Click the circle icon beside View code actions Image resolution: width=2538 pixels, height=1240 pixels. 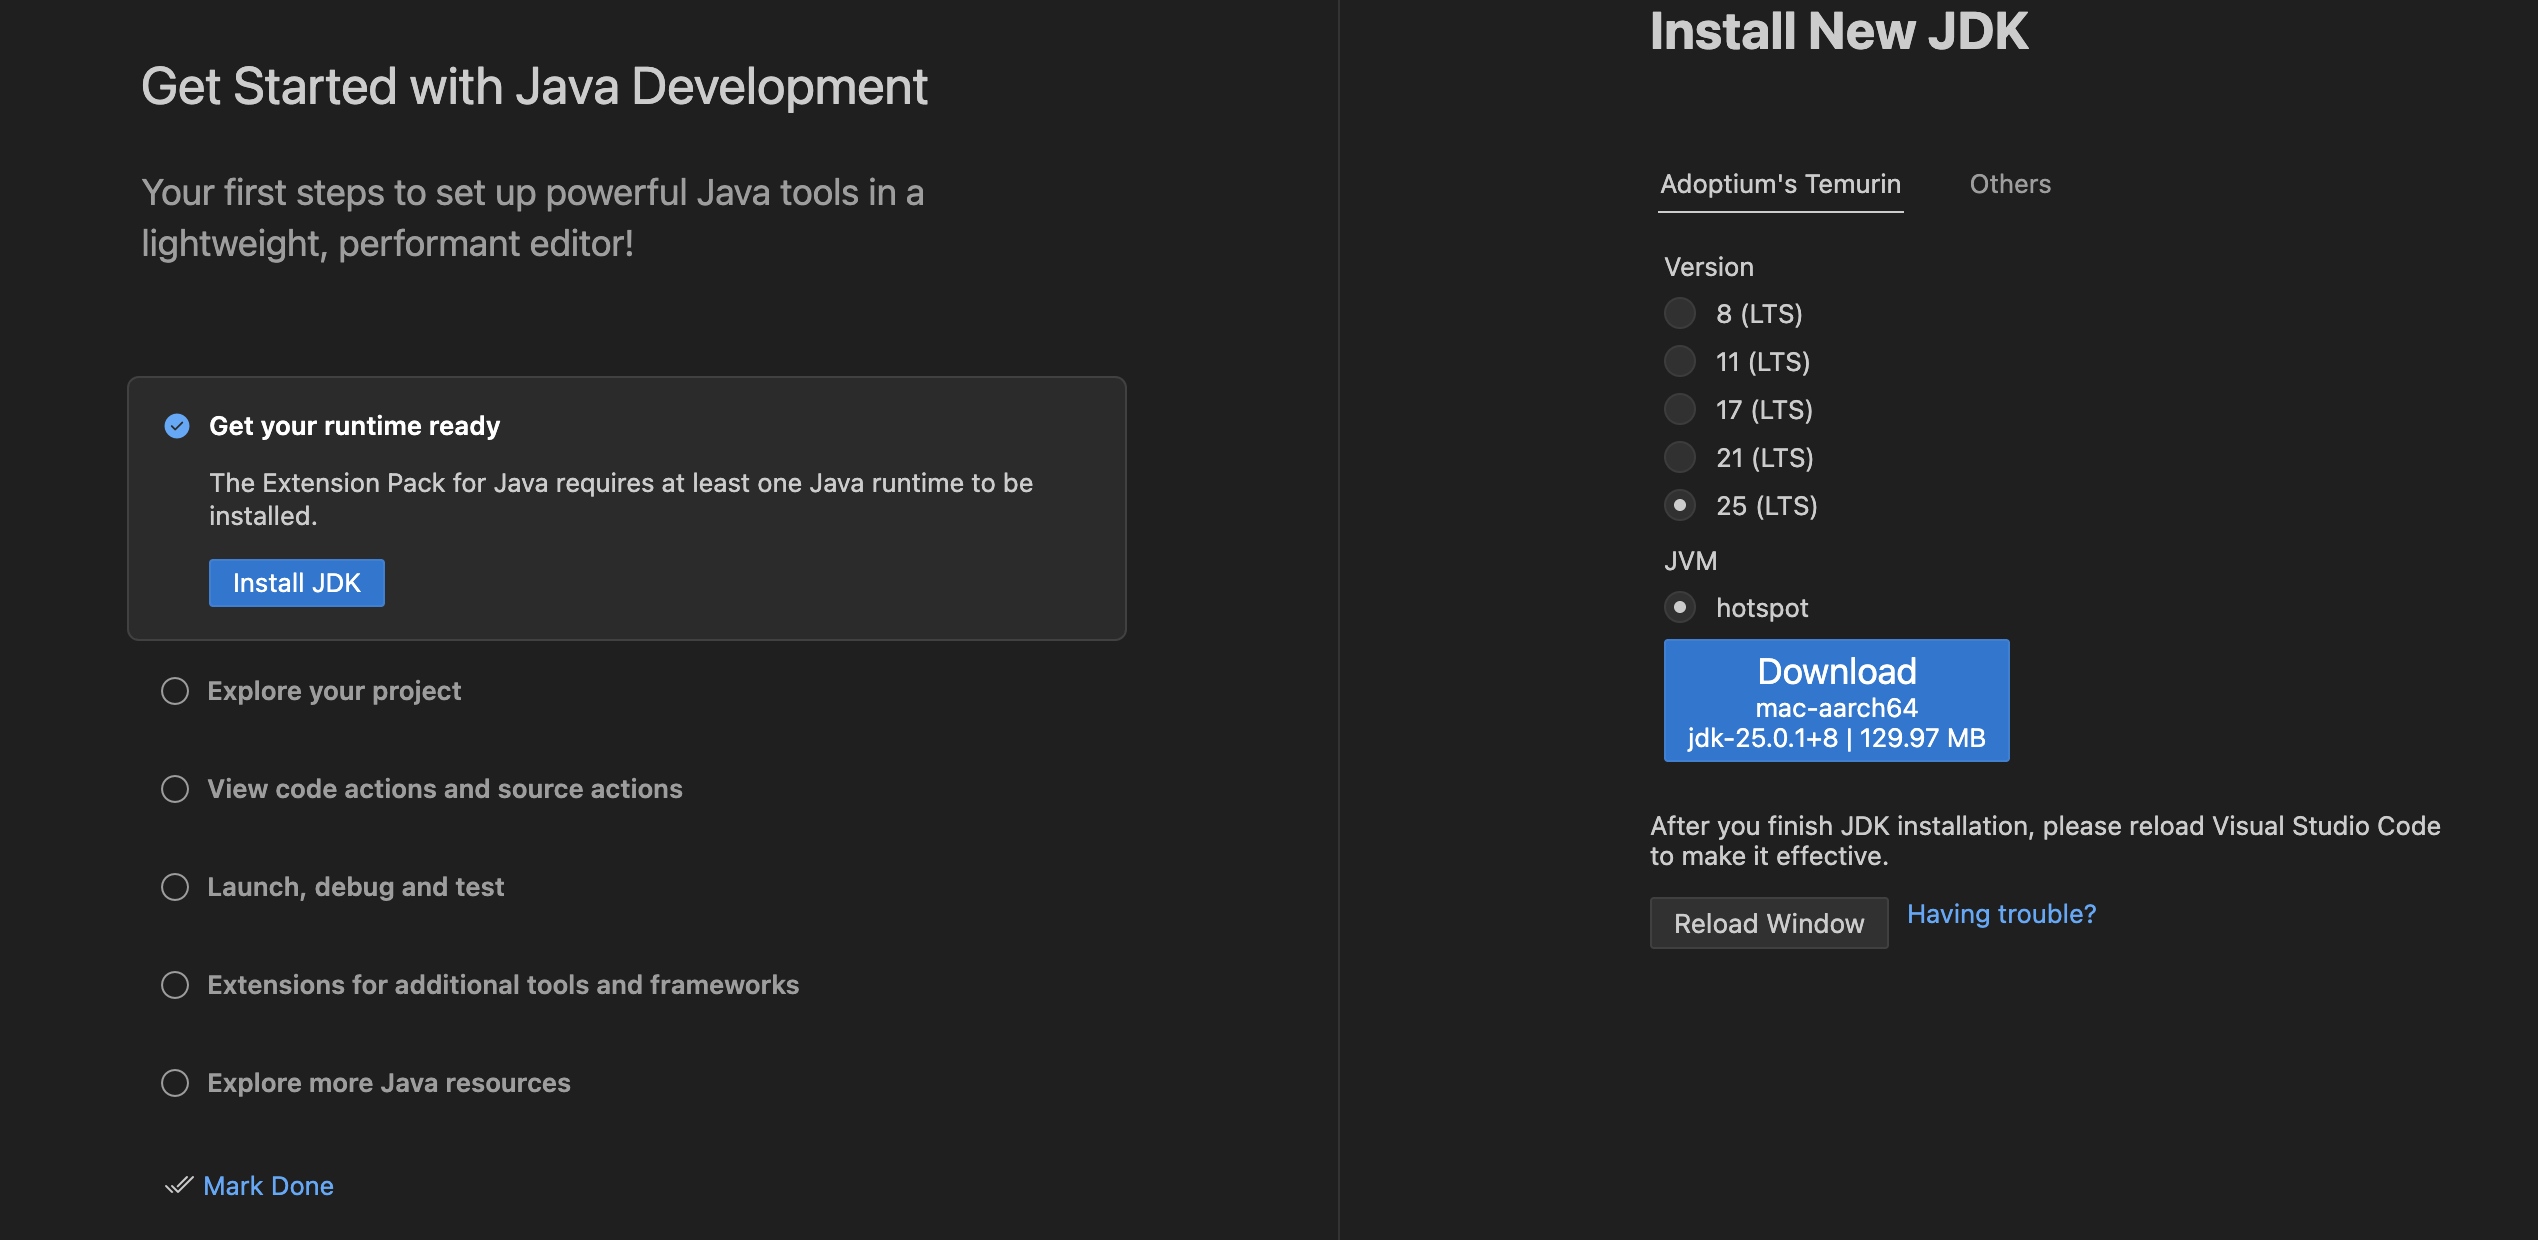click(x=175, y=789)
